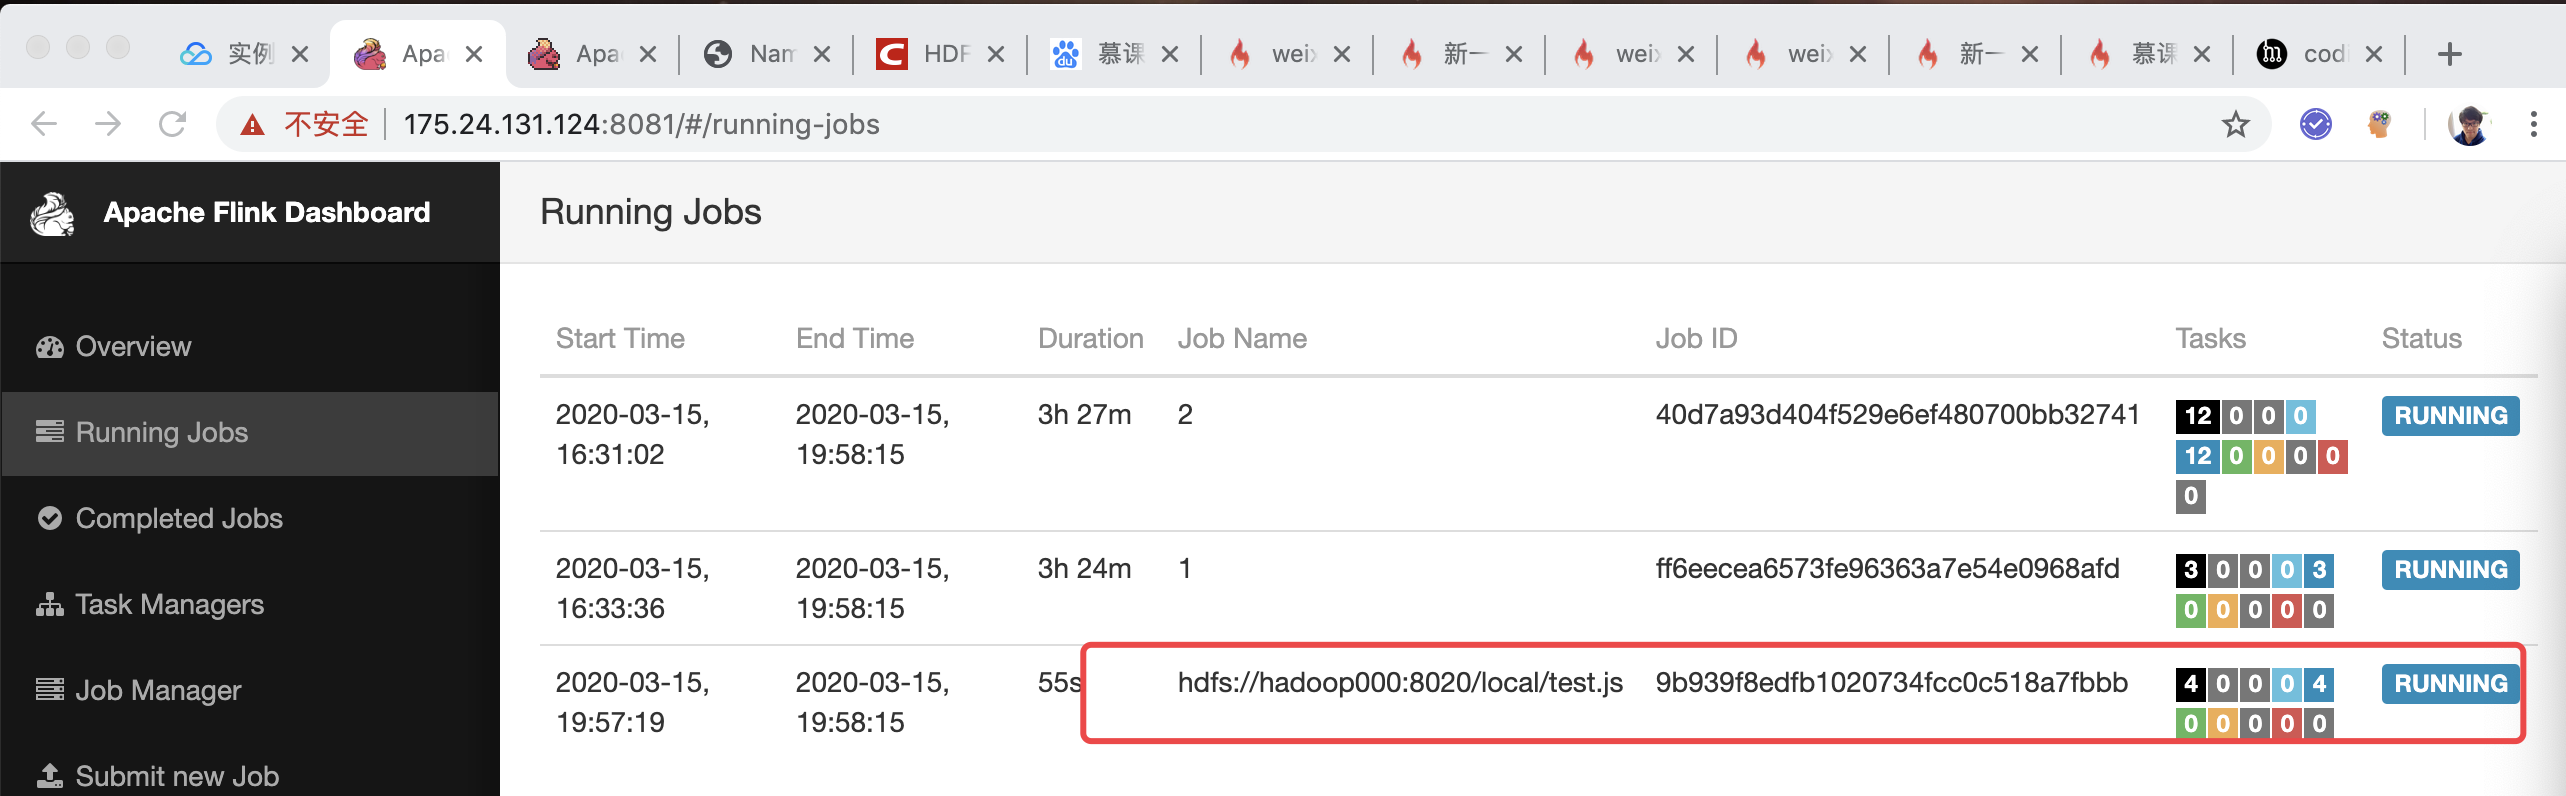Click job ID ff6eecea6573fe96363a7e54e0968afd
Image resolution: width=2566 pixels, height=796 pixels.
1887,569
